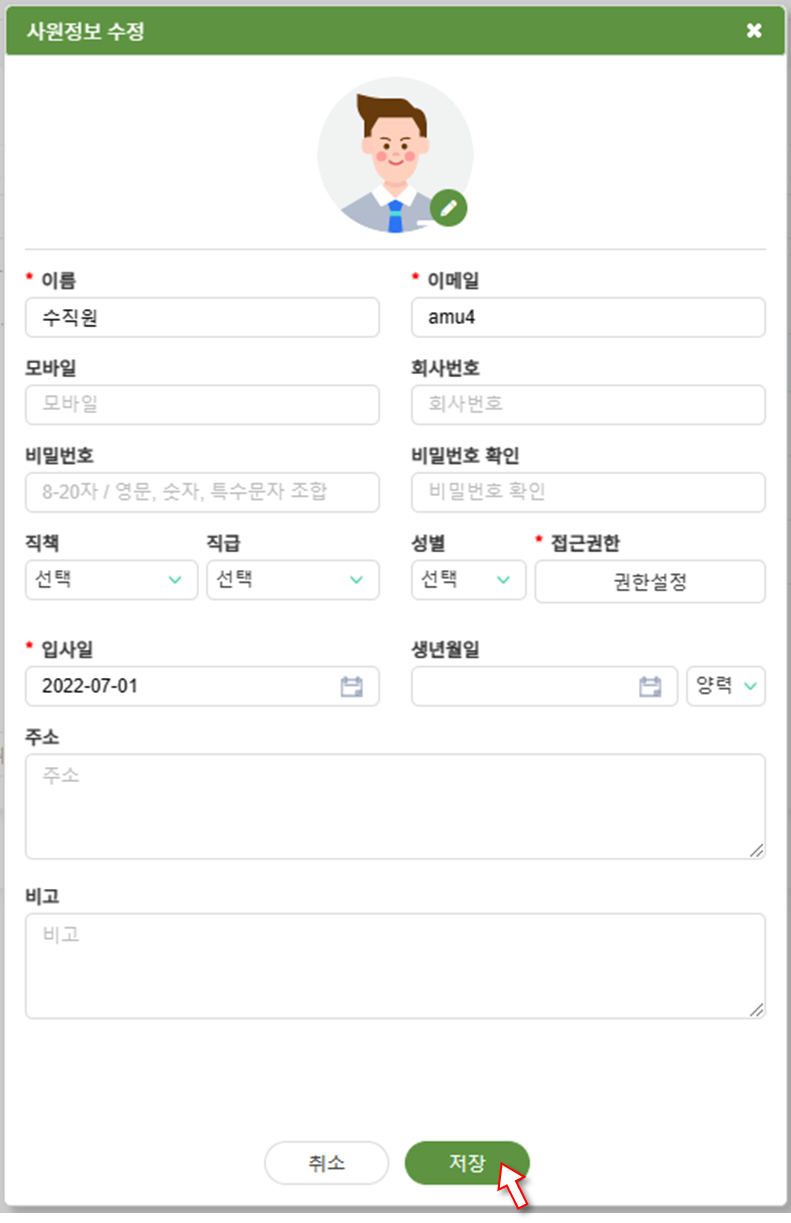Focus the 이름 field containing 수직원

(202, 317)
